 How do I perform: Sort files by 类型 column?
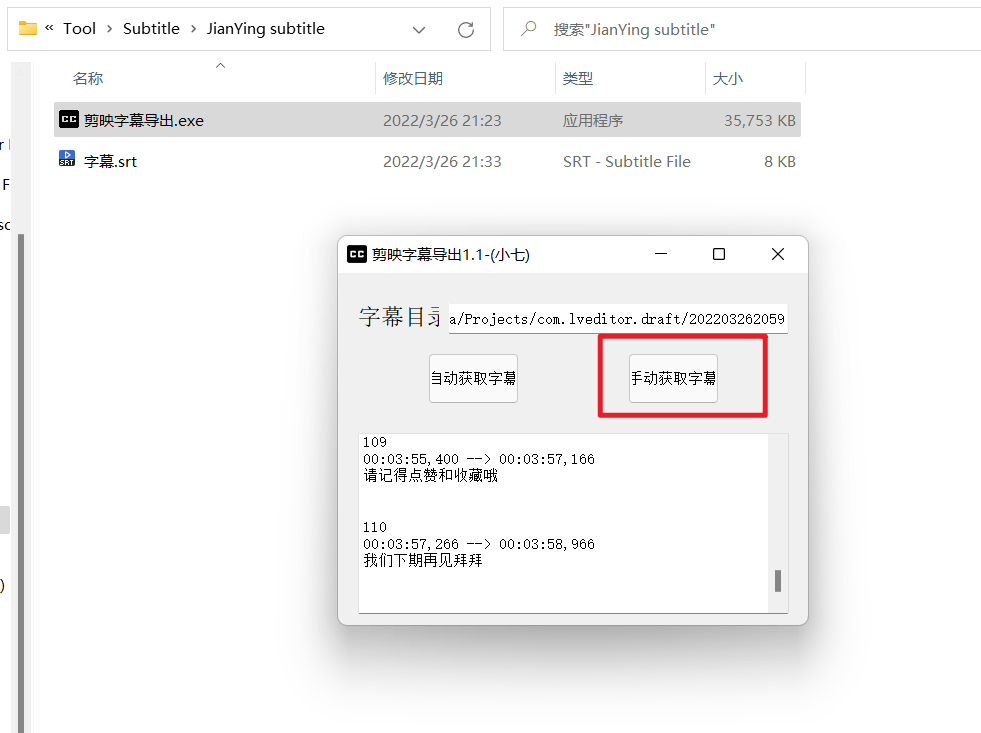pos(577,79)
